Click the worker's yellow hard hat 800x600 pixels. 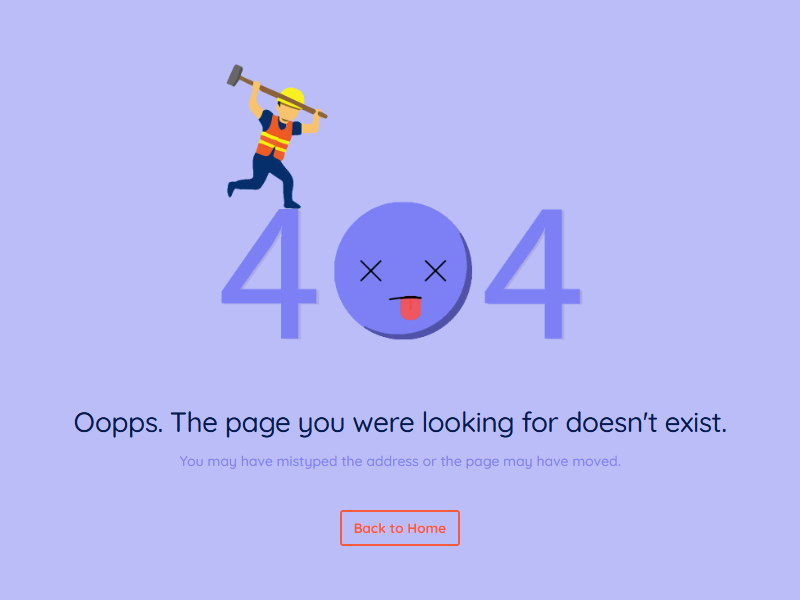tap(292, 98)
